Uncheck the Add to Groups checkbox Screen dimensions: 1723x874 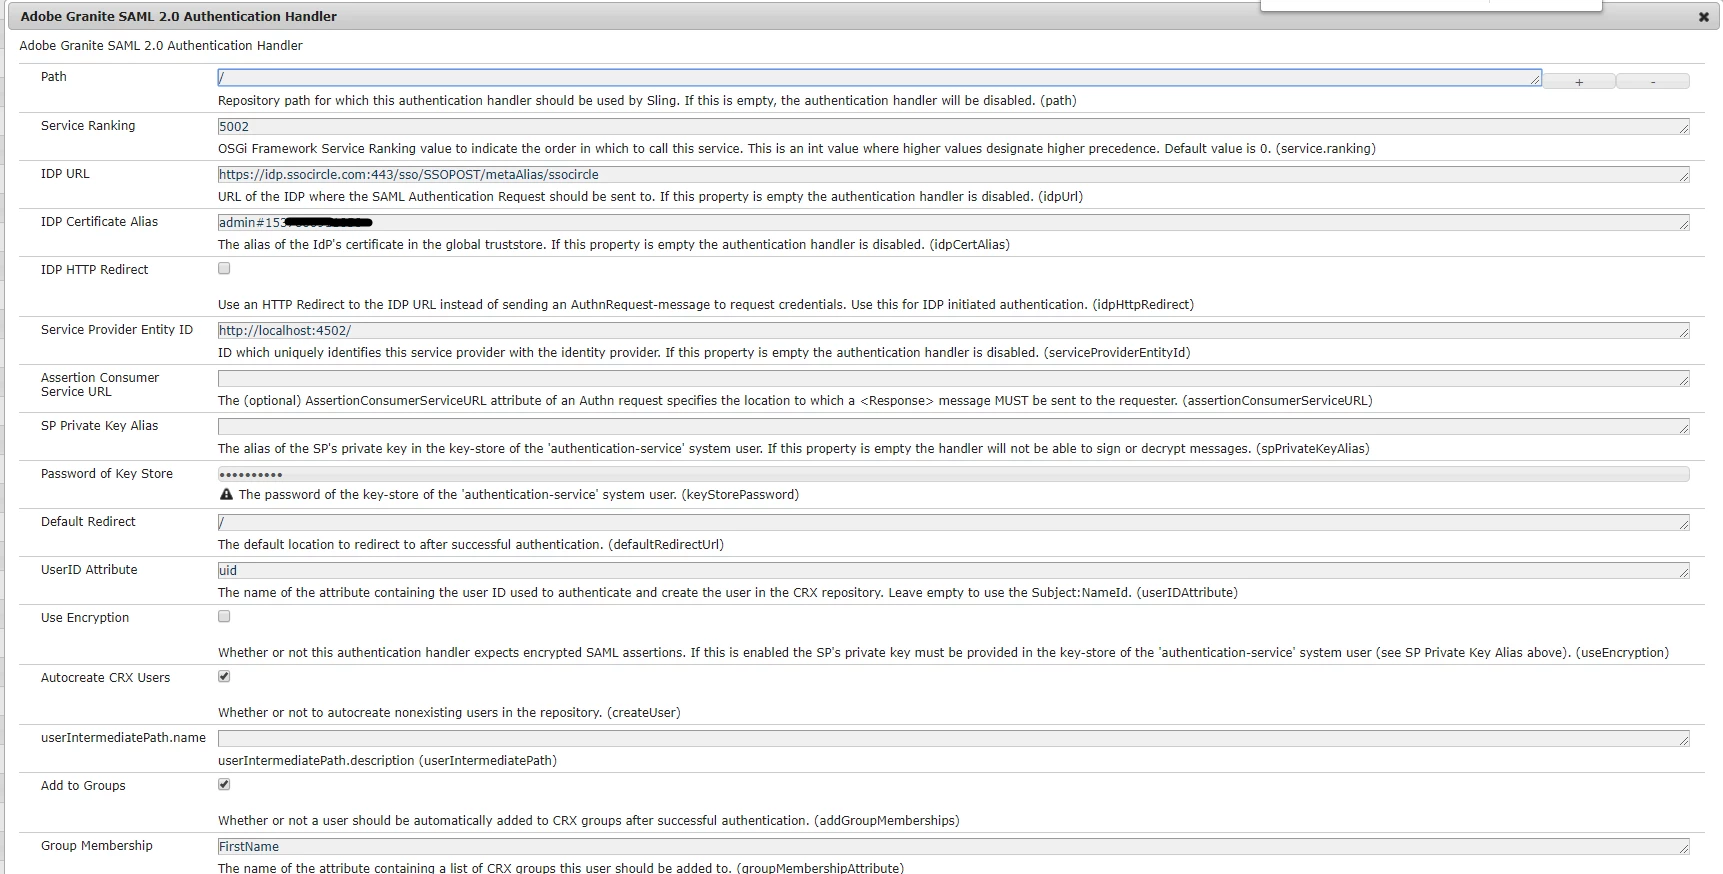pos(224,784)
